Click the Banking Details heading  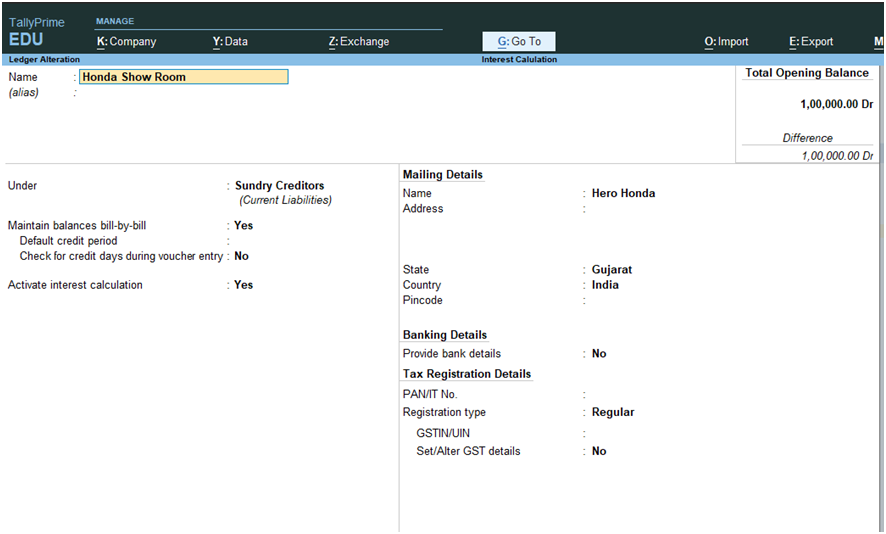pos(445,335)
